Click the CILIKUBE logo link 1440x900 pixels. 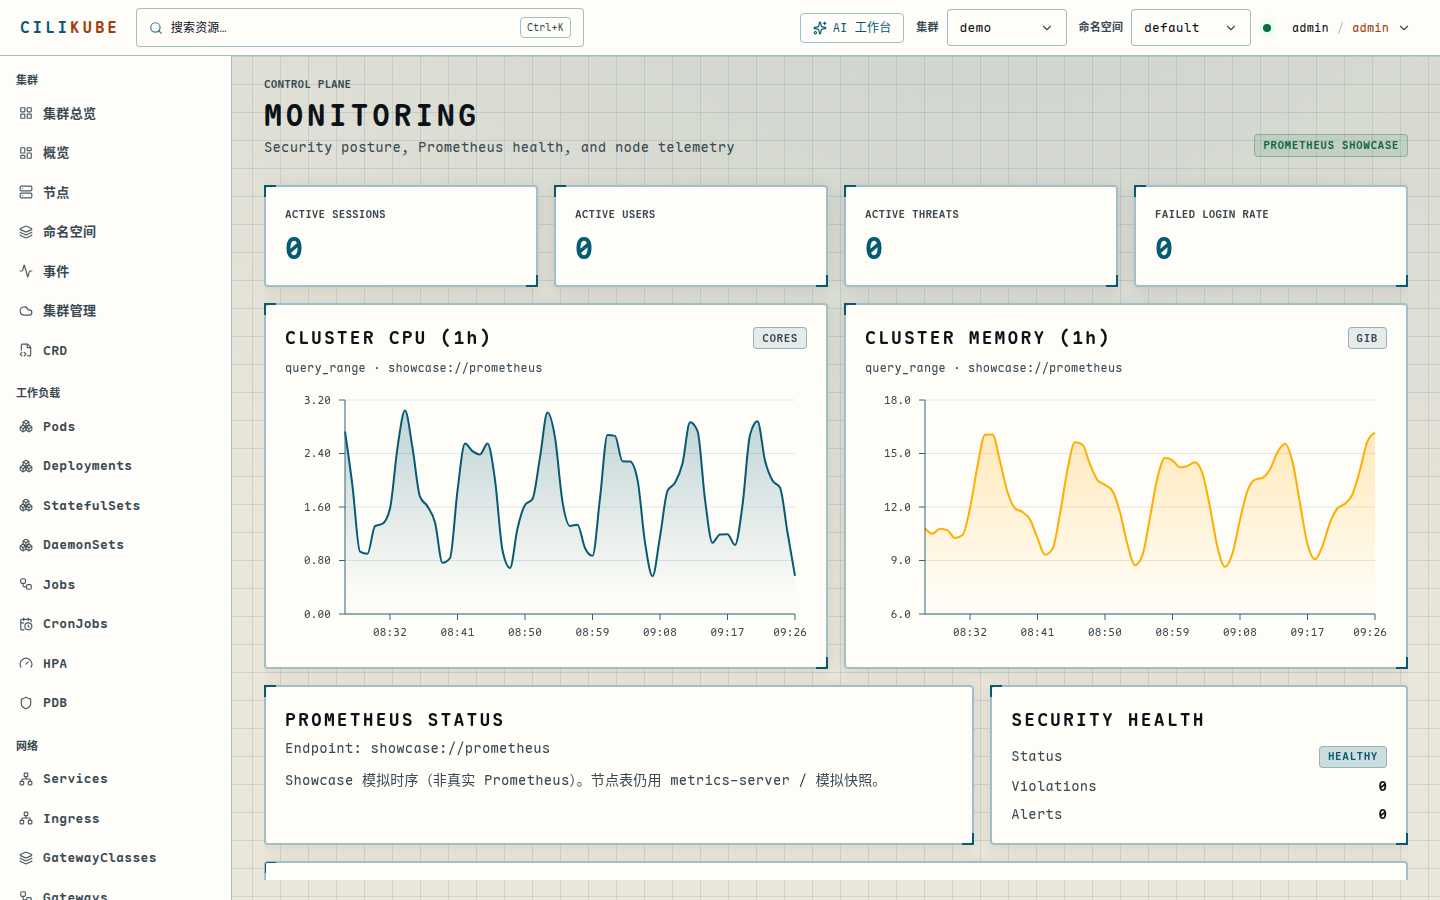pyautogui.click(x=69, y=28)
